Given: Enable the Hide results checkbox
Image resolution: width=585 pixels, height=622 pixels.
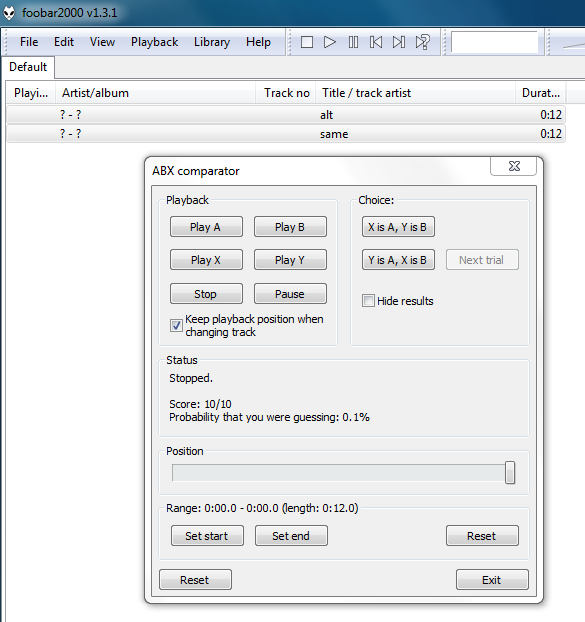Looking at the screenshot, I should (368, 301).
